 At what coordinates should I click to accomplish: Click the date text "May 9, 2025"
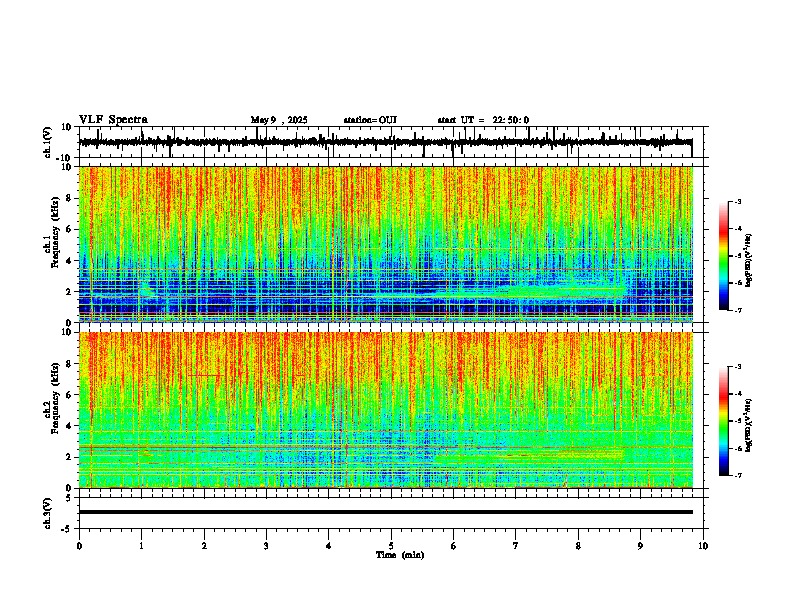279,120
